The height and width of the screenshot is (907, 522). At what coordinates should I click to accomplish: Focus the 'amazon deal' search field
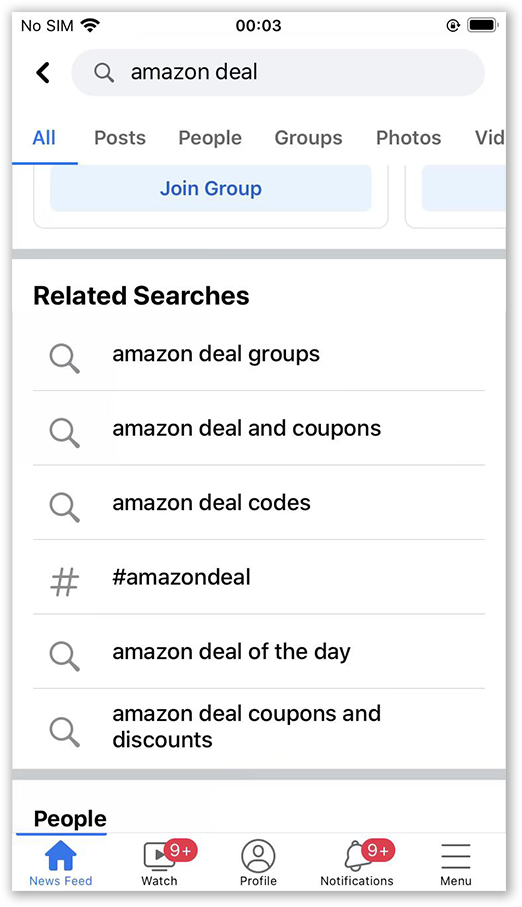point(278,72)
